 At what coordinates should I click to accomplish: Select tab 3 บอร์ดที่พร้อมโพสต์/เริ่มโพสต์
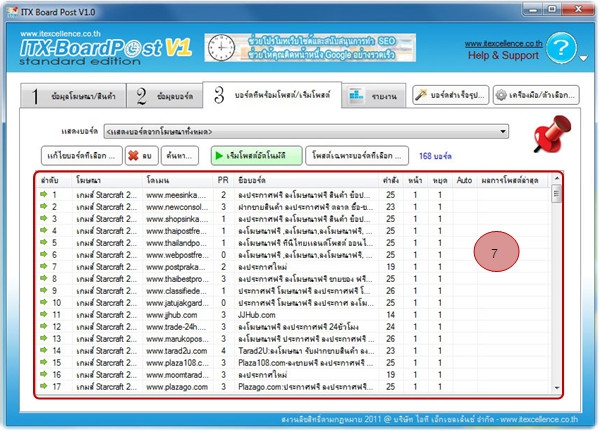tap(272, 95)
